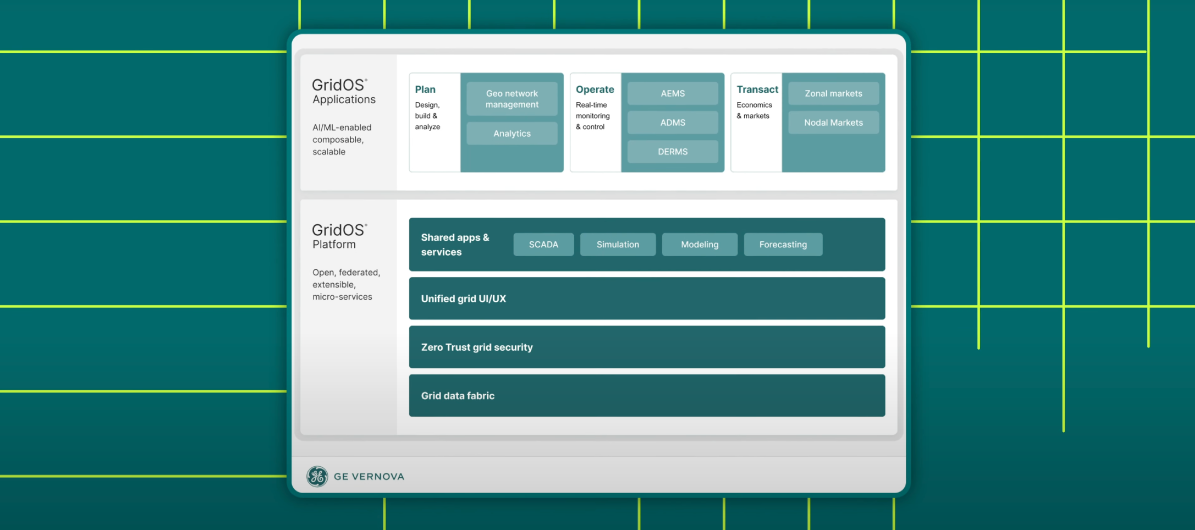
Task: Click the GE VERNOVA wordmark text
Action: (369, 477)
